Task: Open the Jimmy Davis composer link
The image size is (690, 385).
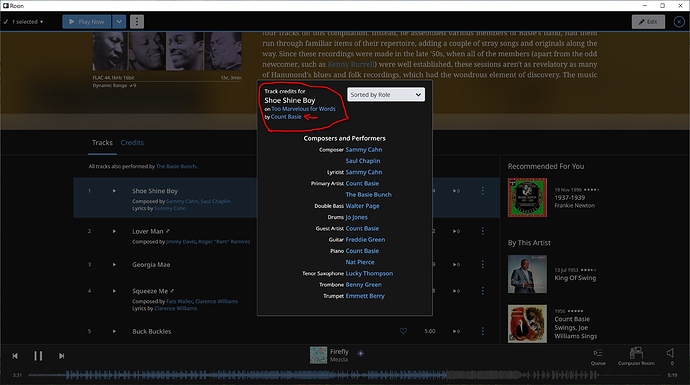Action: (x=181, y=242)
